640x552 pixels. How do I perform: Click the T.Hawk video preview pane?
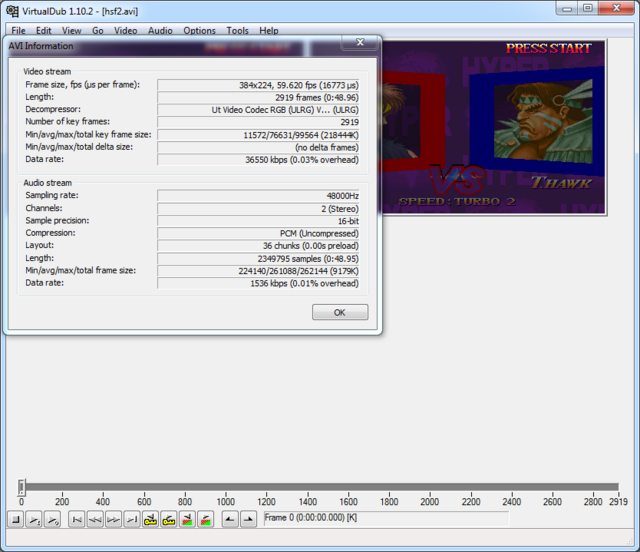(x=494, y=127)
